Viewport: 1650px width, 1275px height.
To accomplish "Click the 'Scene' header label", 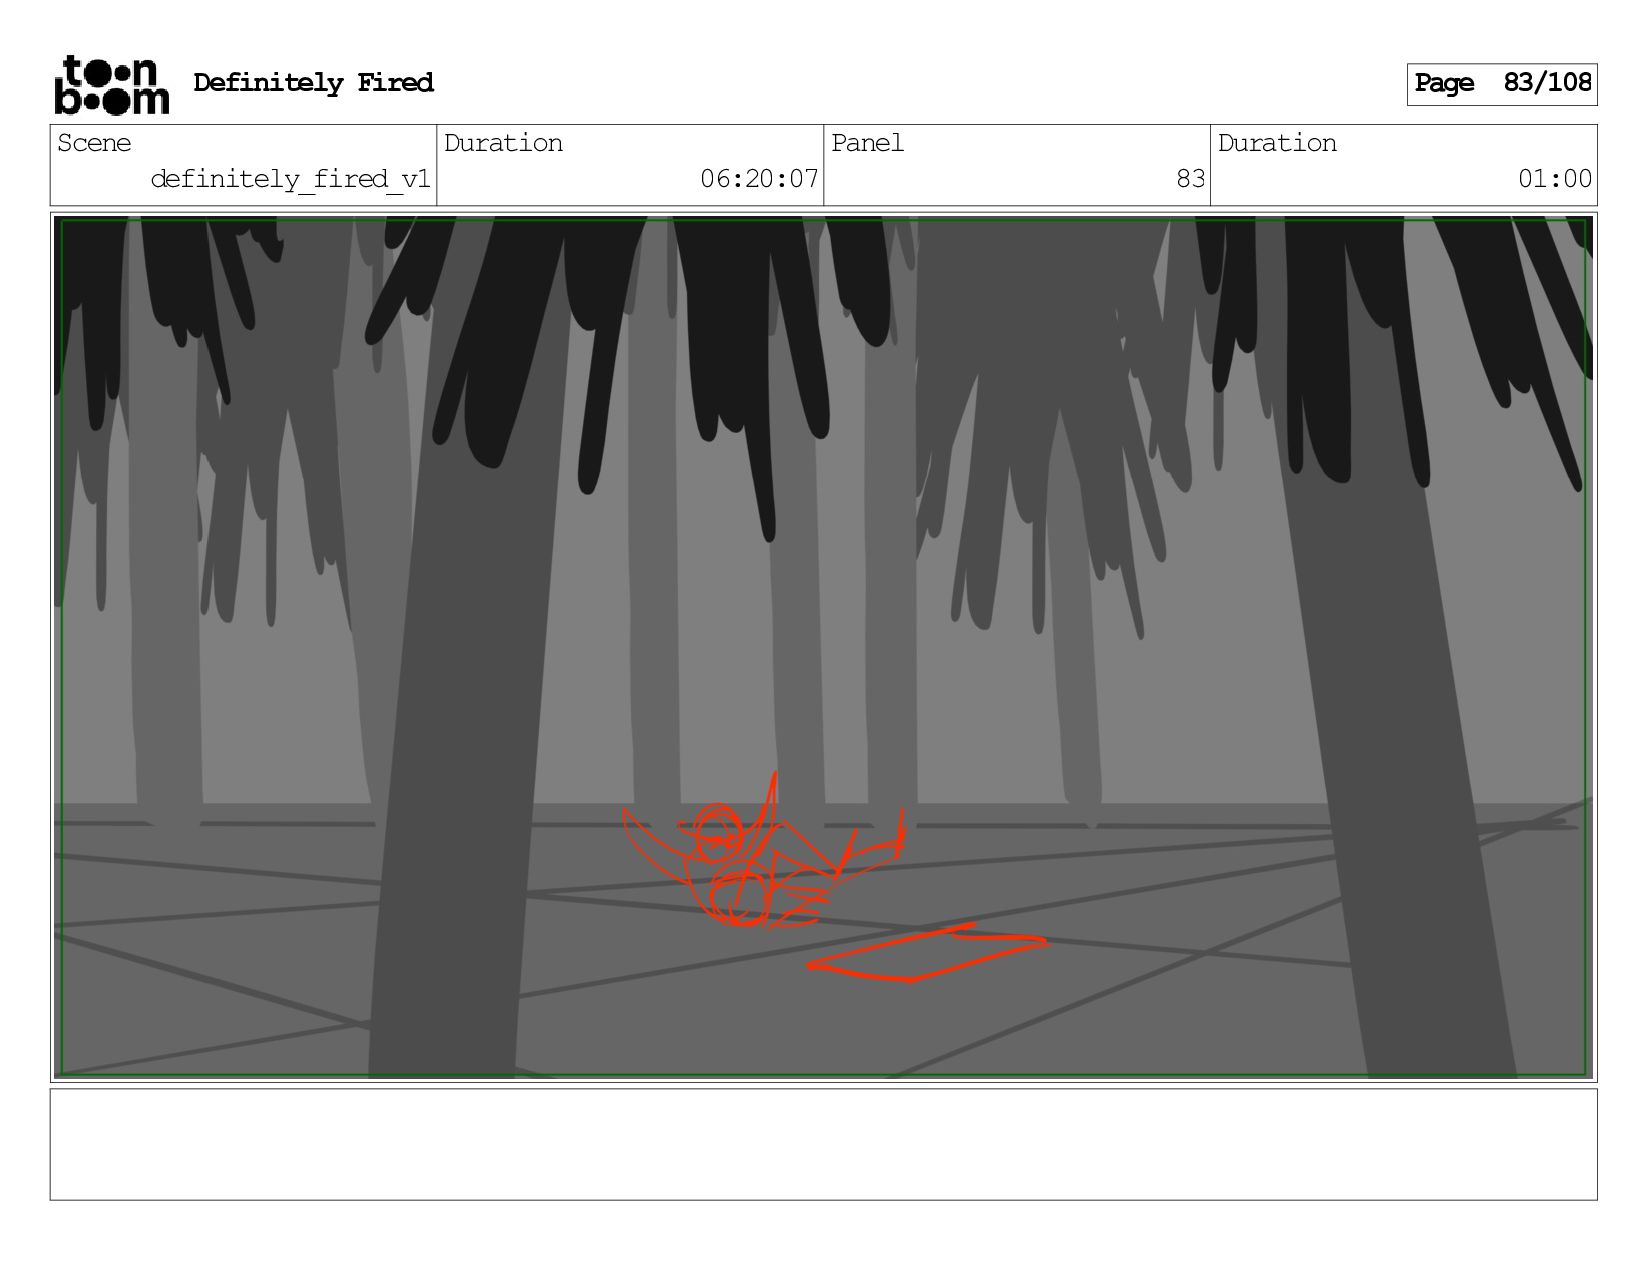I will (94, 143).
